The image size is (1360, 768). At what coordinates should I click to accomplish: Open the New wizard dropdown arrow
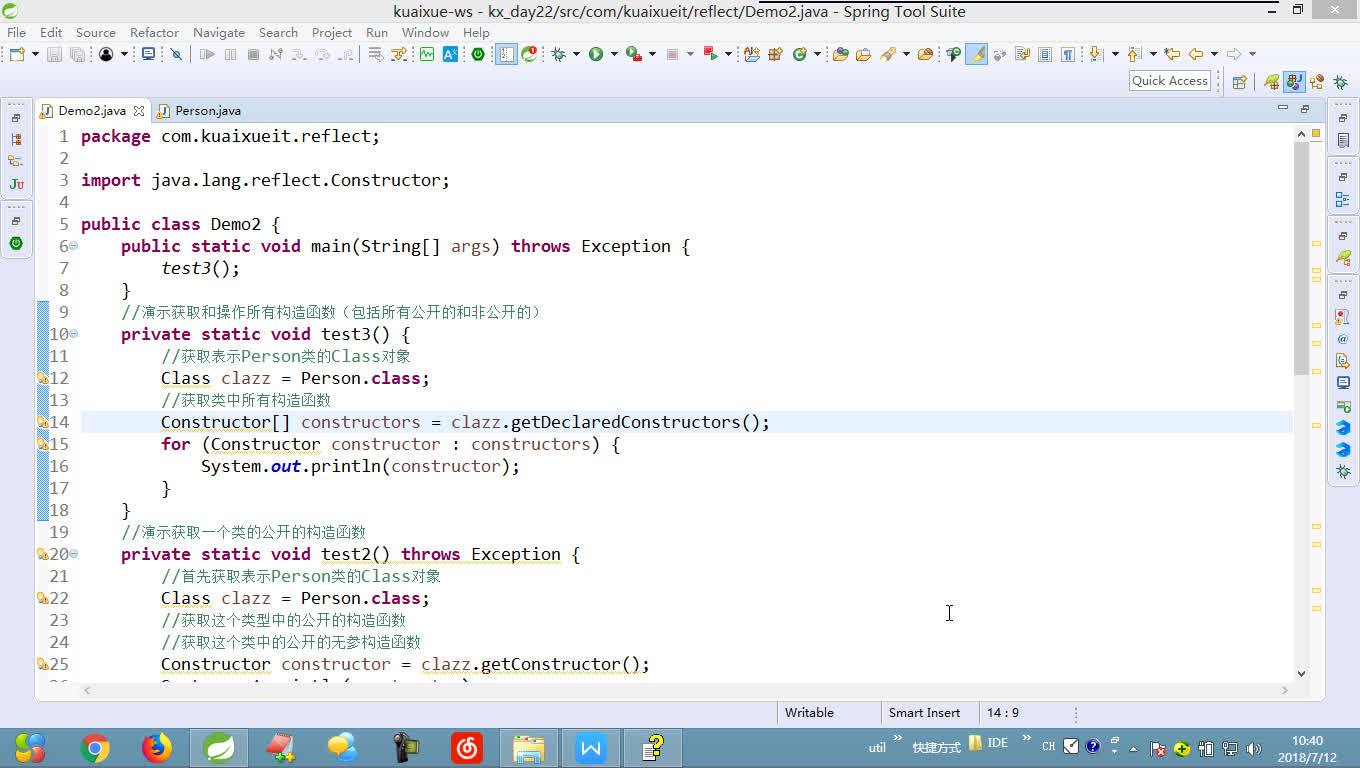pos(35,54)
